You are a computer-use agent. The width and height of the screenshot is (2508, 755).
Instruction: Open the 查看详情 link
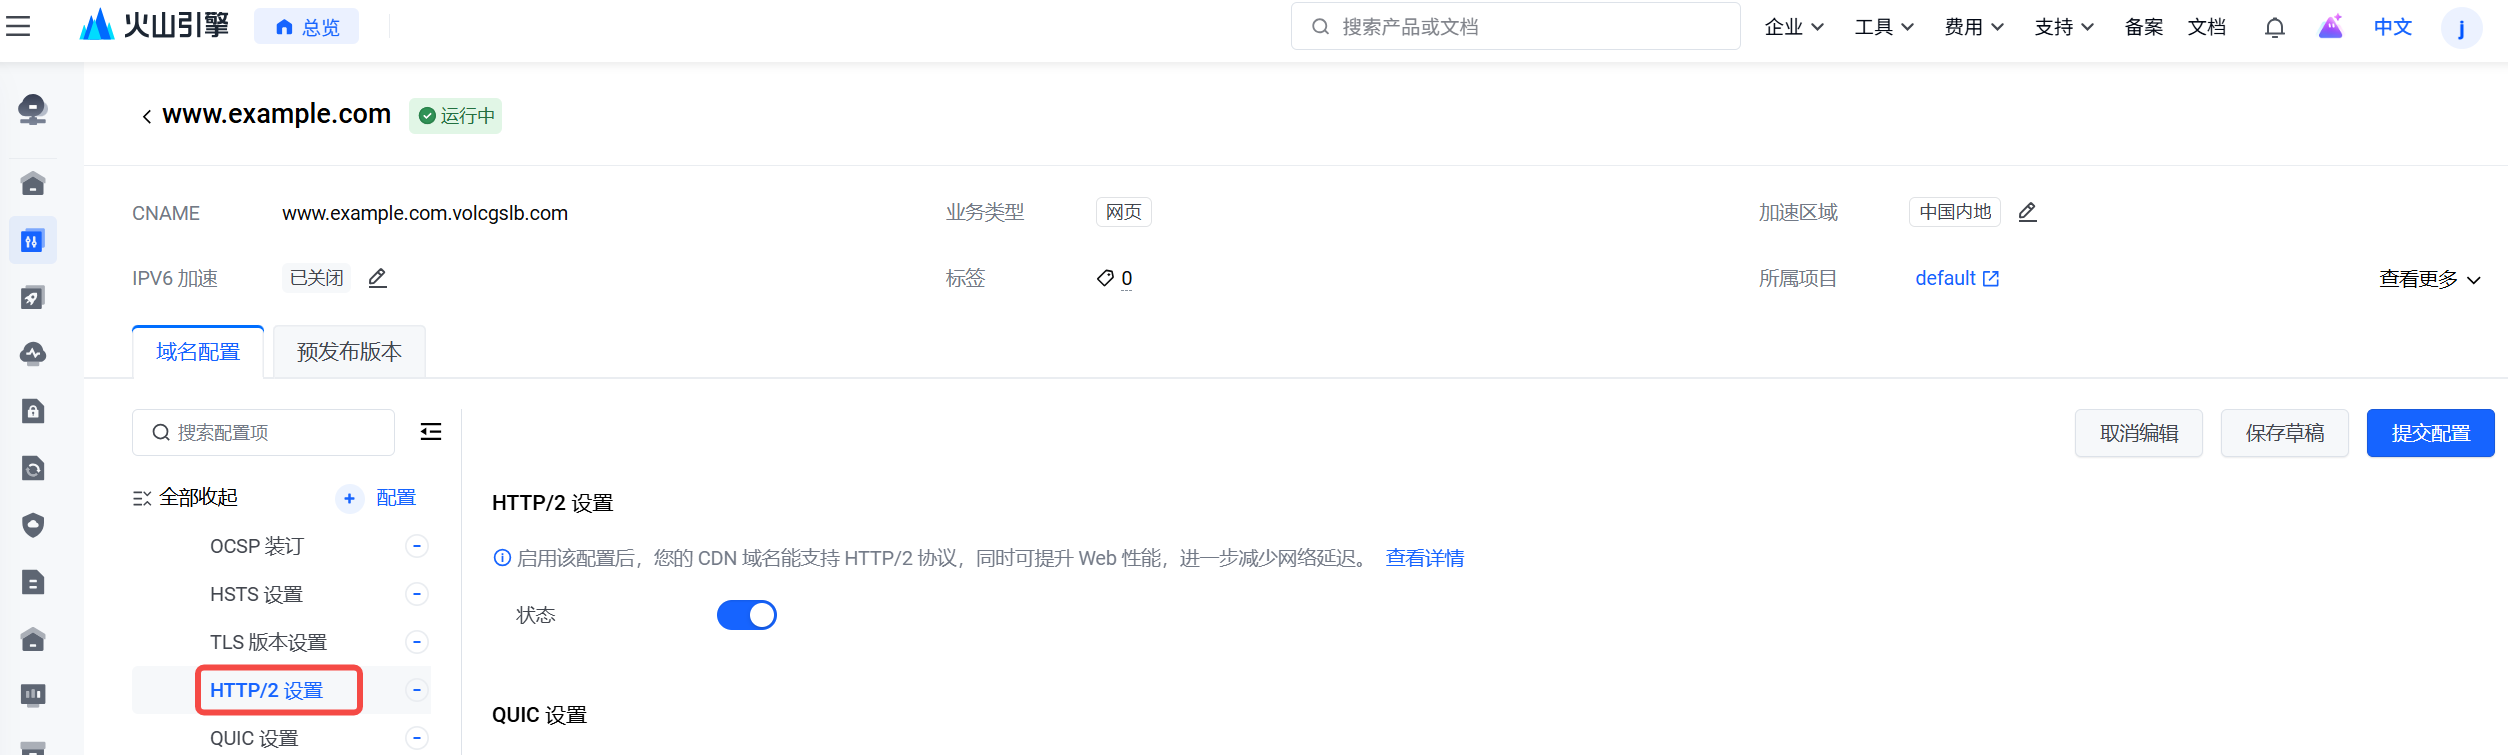pos(1425,558)
